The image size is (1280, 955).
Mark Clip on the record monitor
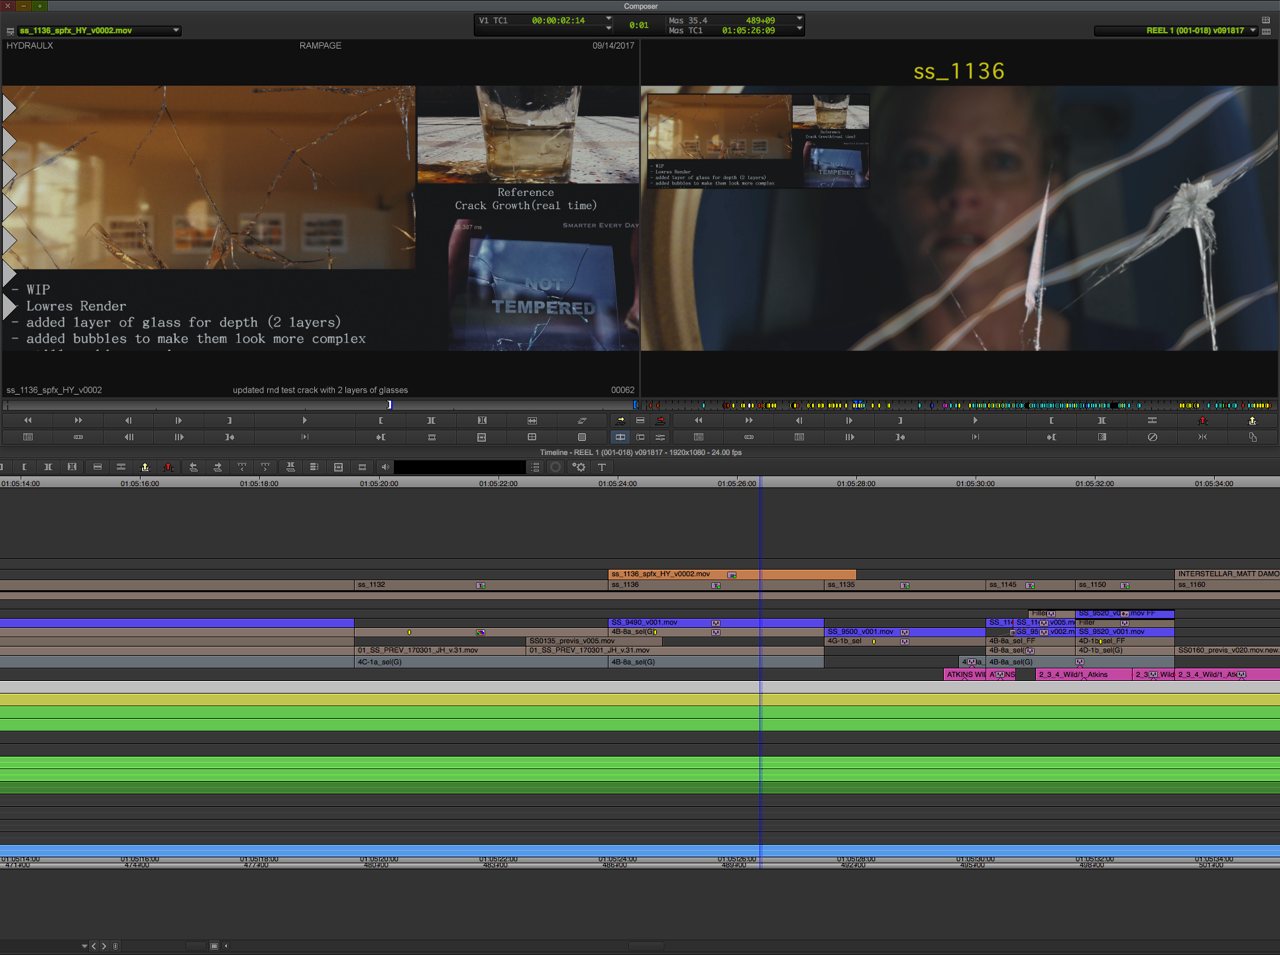pos(1101,420)
